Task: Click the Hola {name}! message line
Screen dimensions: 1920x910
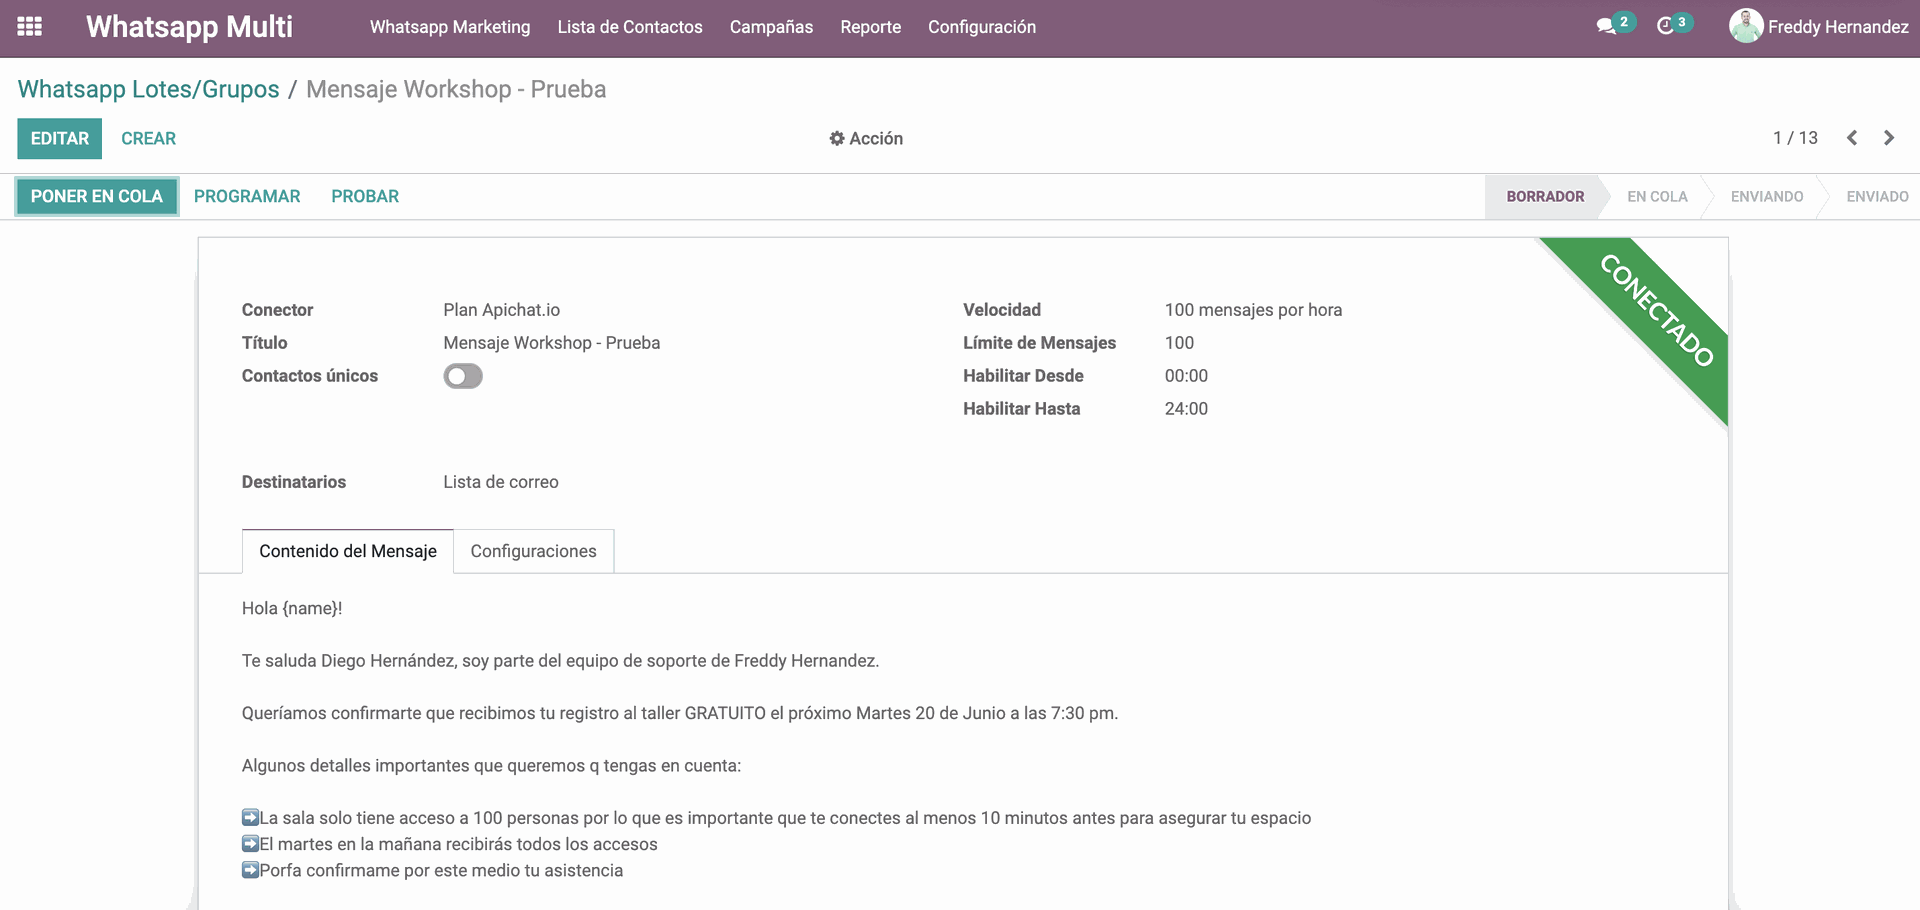Action: coord(292,608)
